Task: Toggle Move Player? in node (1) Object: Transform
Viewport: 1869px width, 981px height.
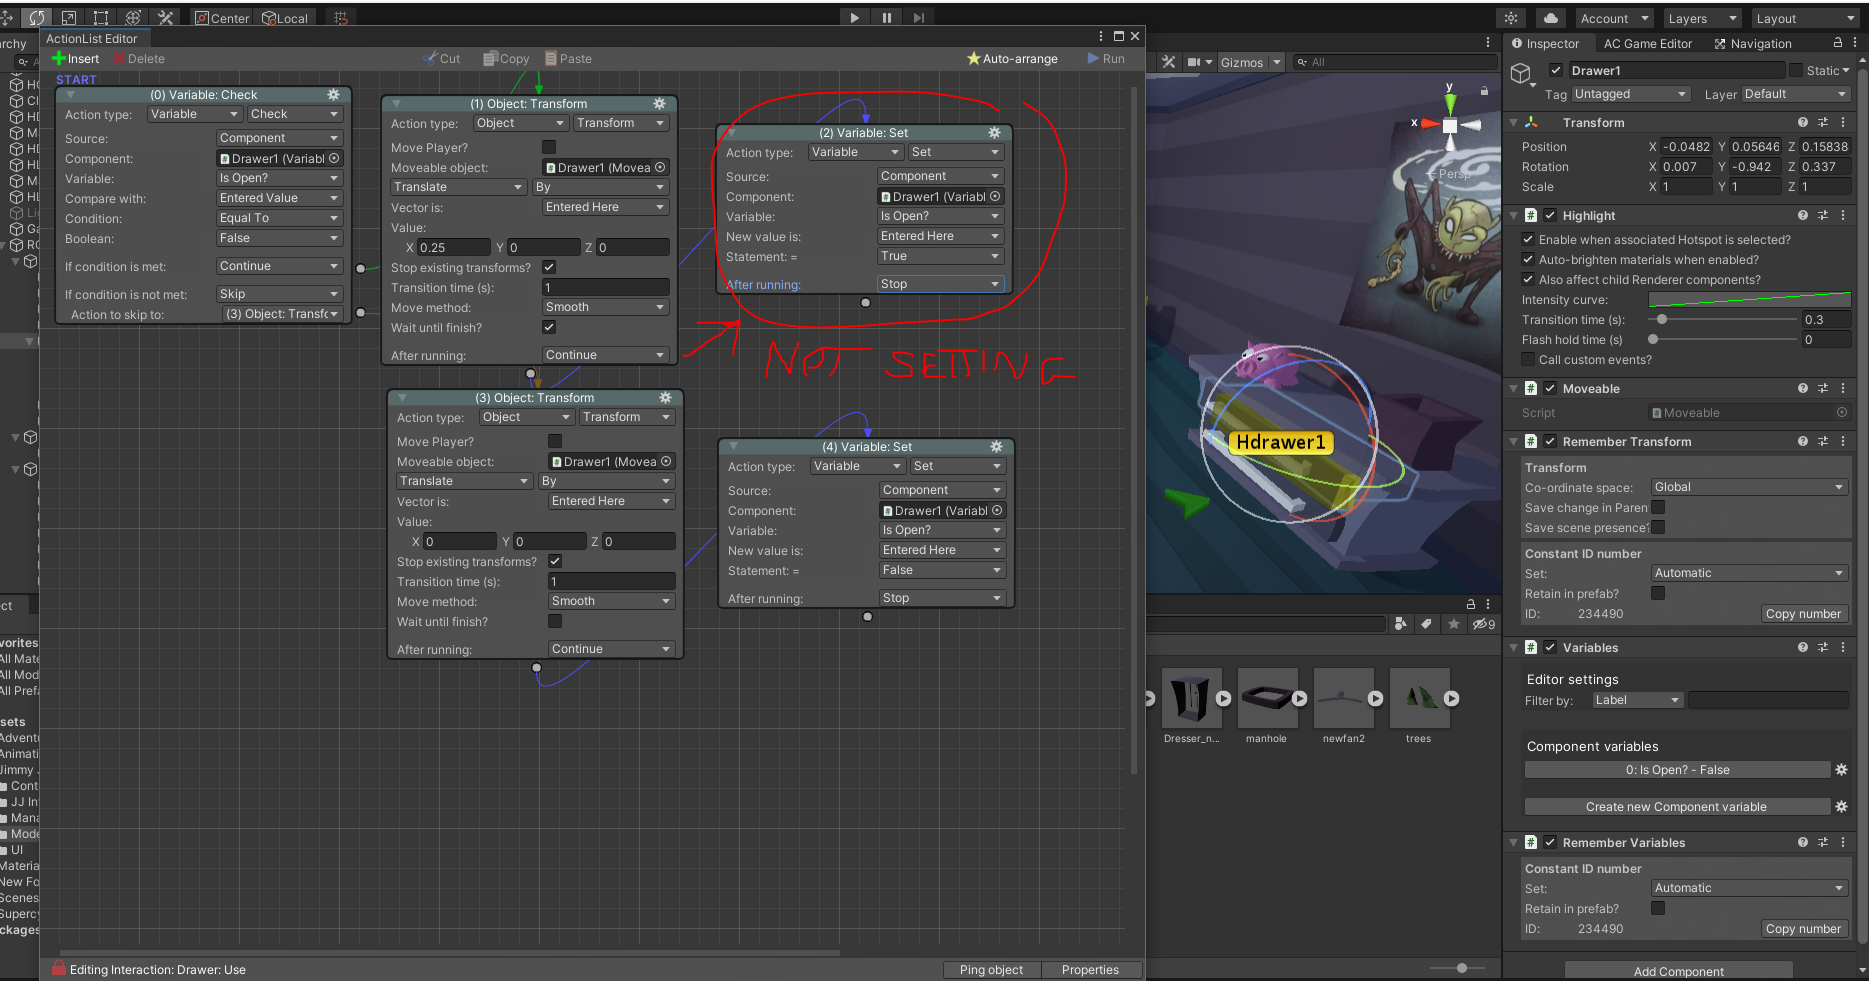Action: point(549,148)
